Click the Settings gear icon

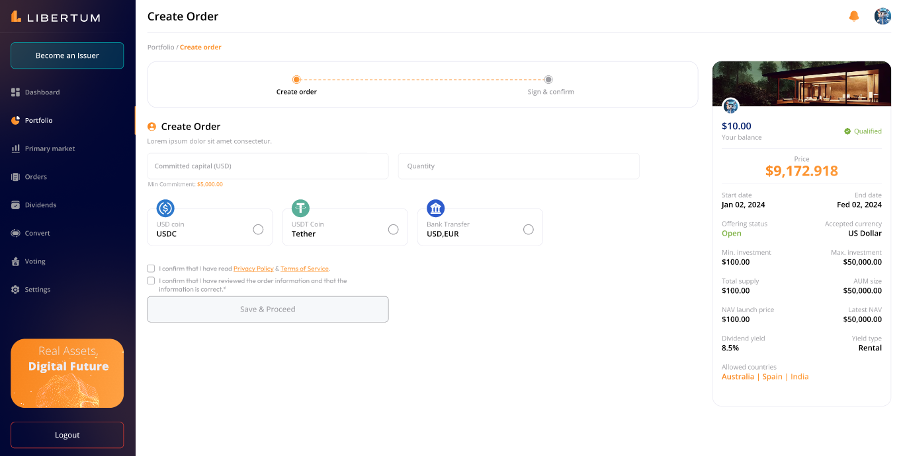coord(16,289)
